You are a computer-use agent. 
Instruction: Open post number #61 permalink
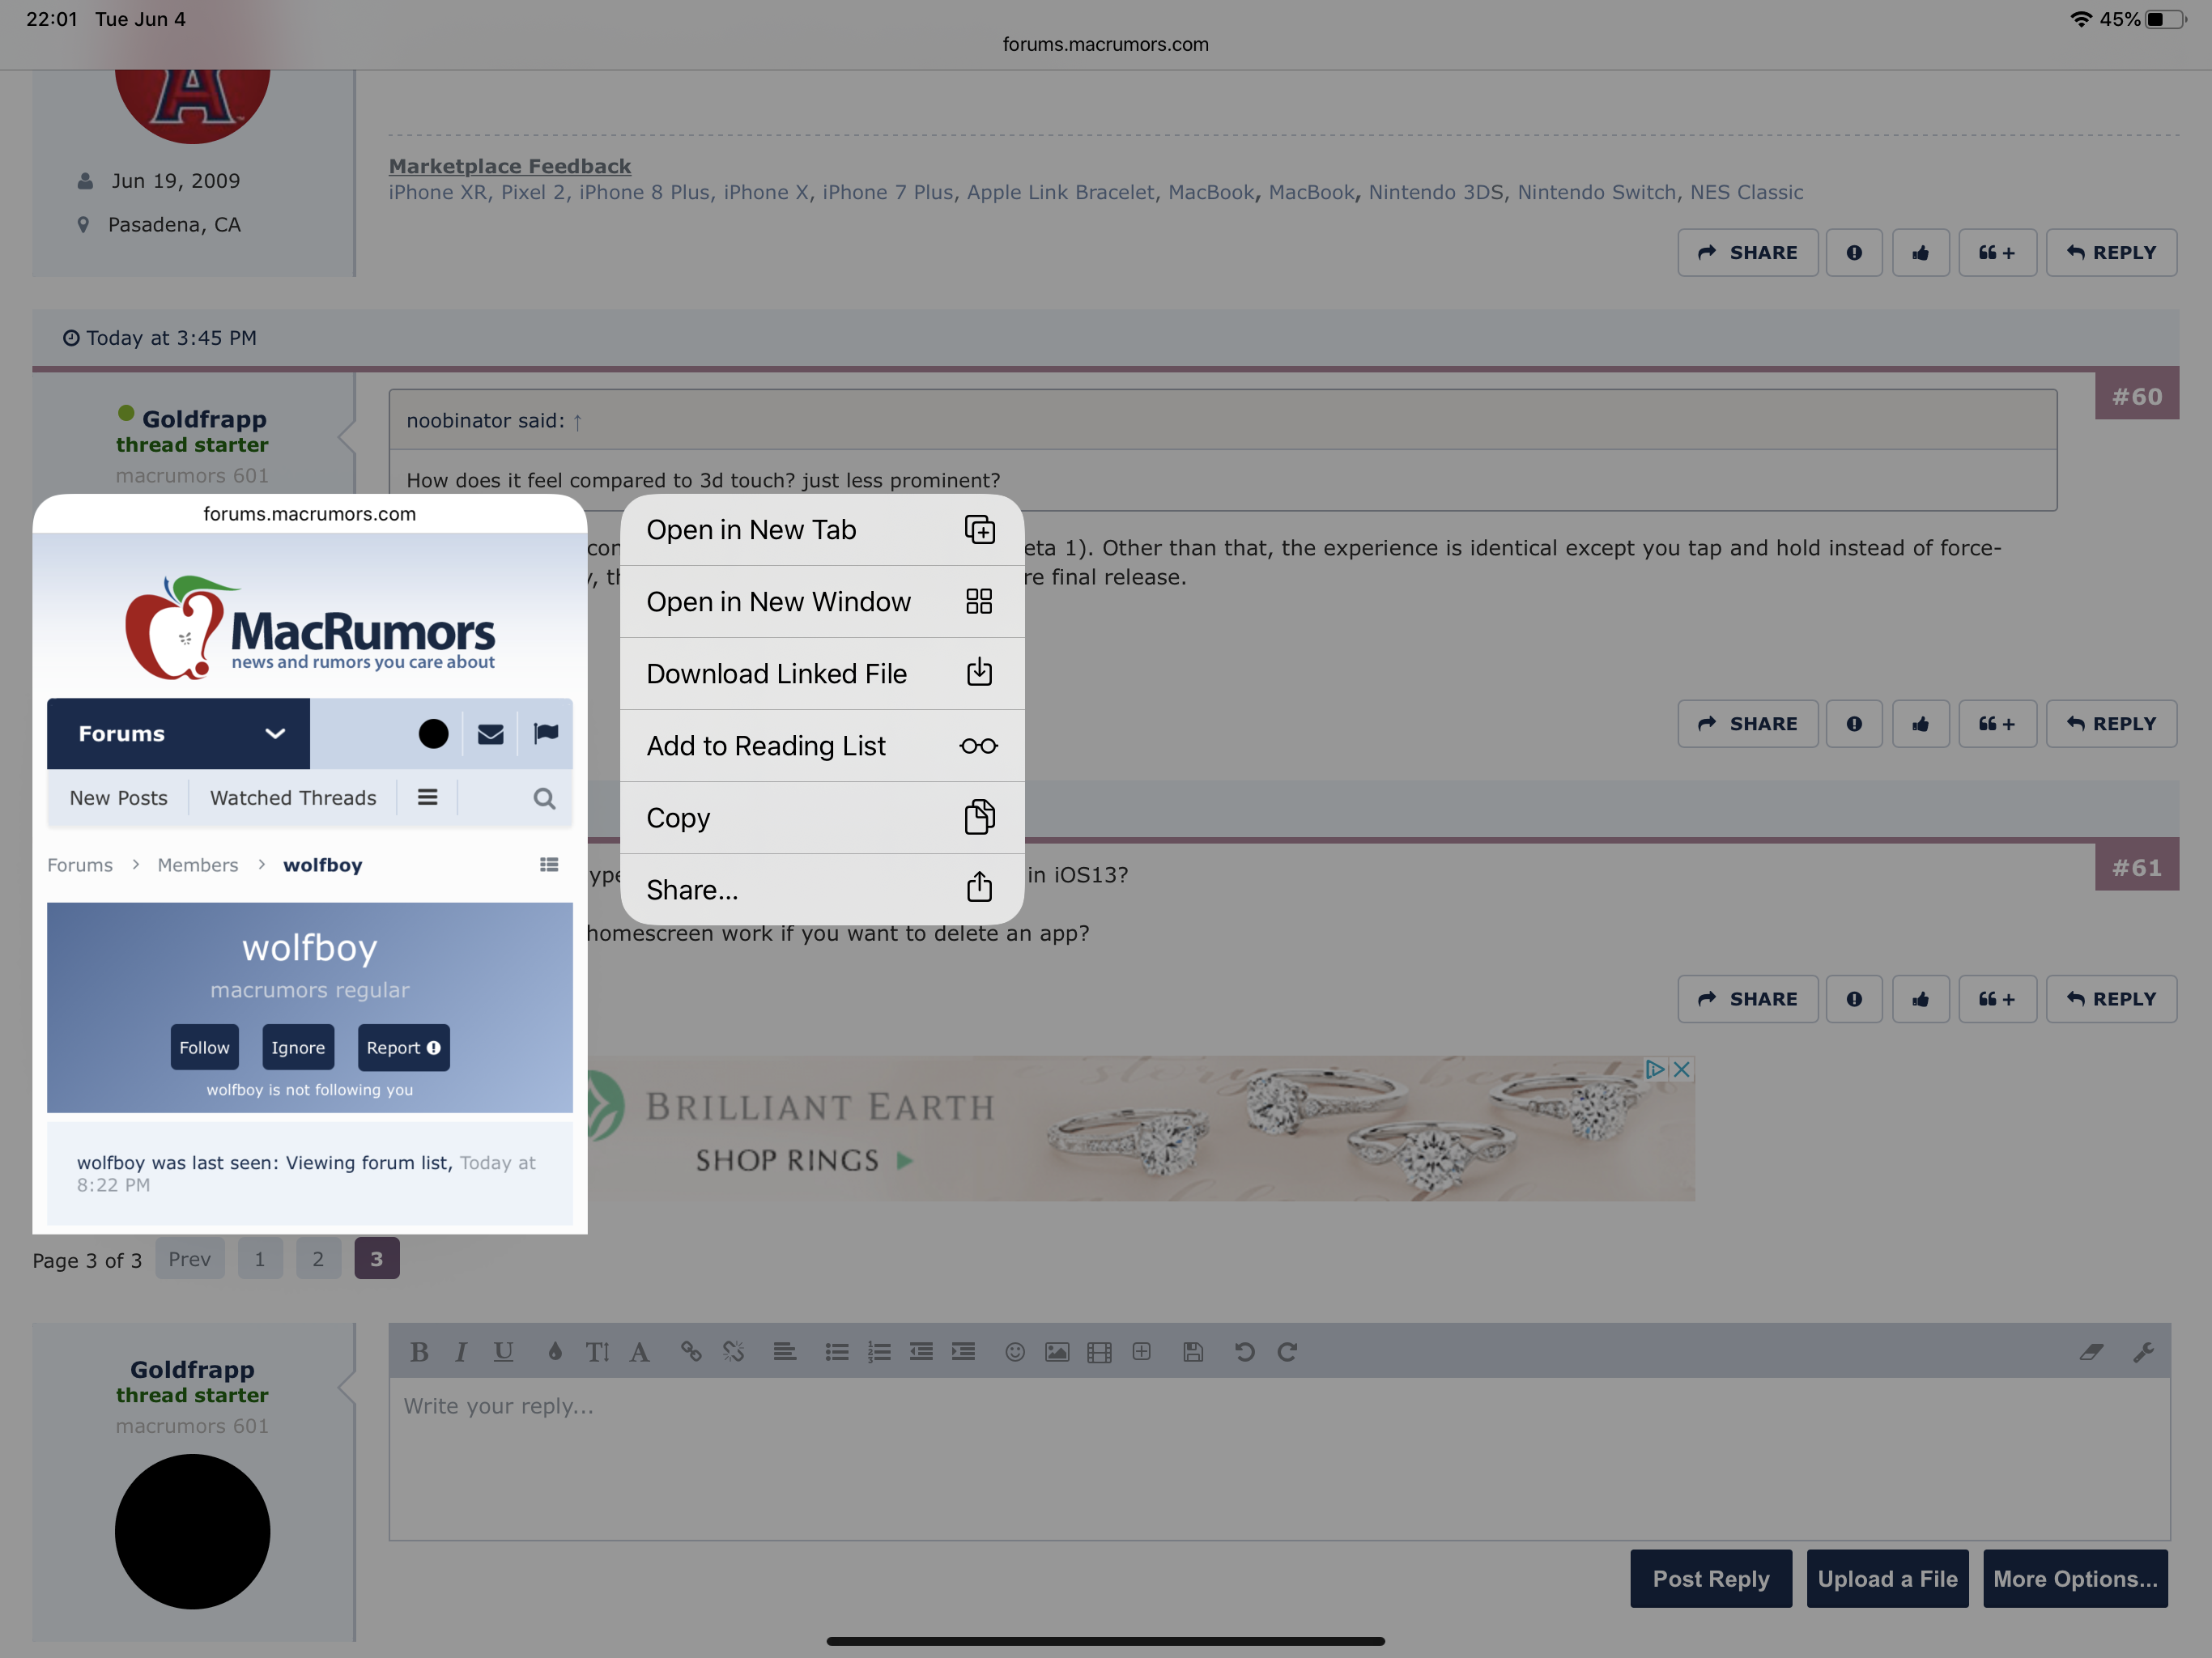point(2137,867)
